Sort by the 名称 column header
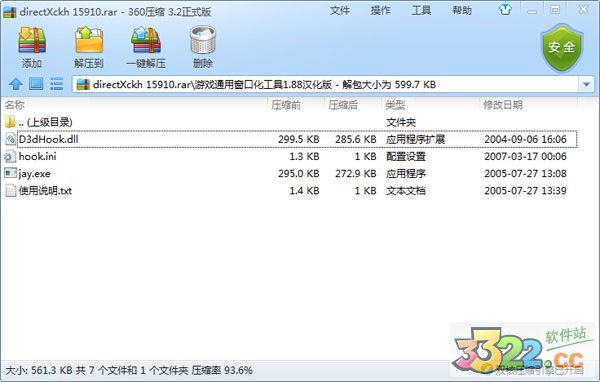The height and width of the screenshot is (382, 600). [15, 105]
